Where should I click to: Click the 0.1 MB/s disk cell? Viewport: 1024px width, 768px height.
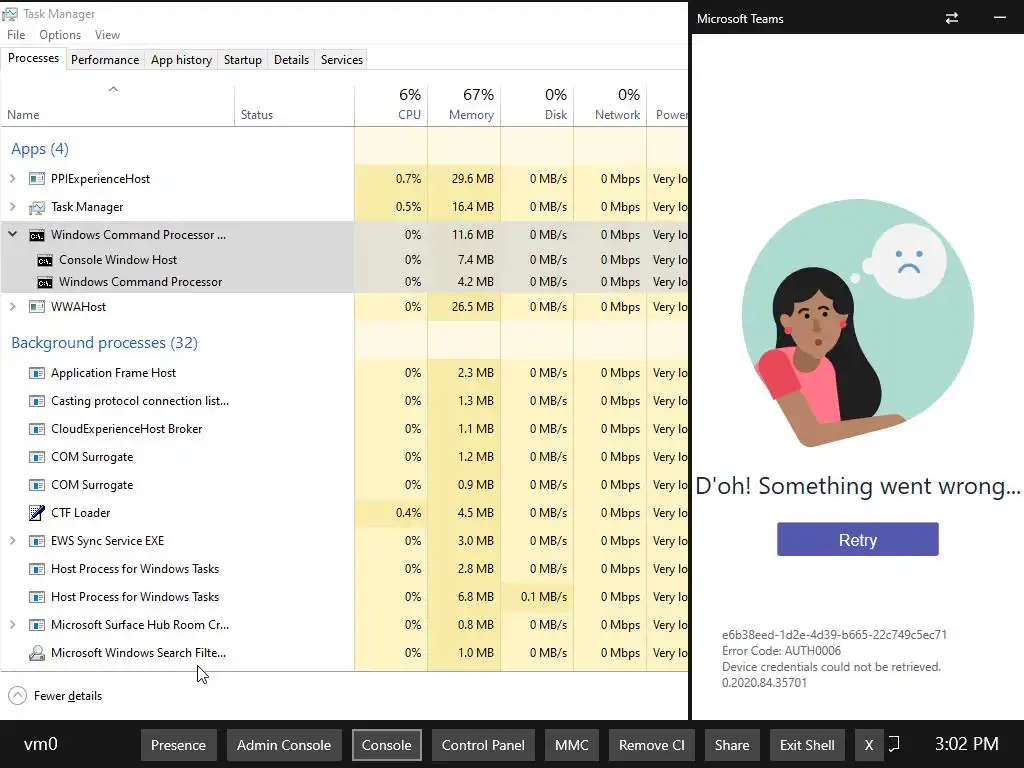(x=537, y=597)
